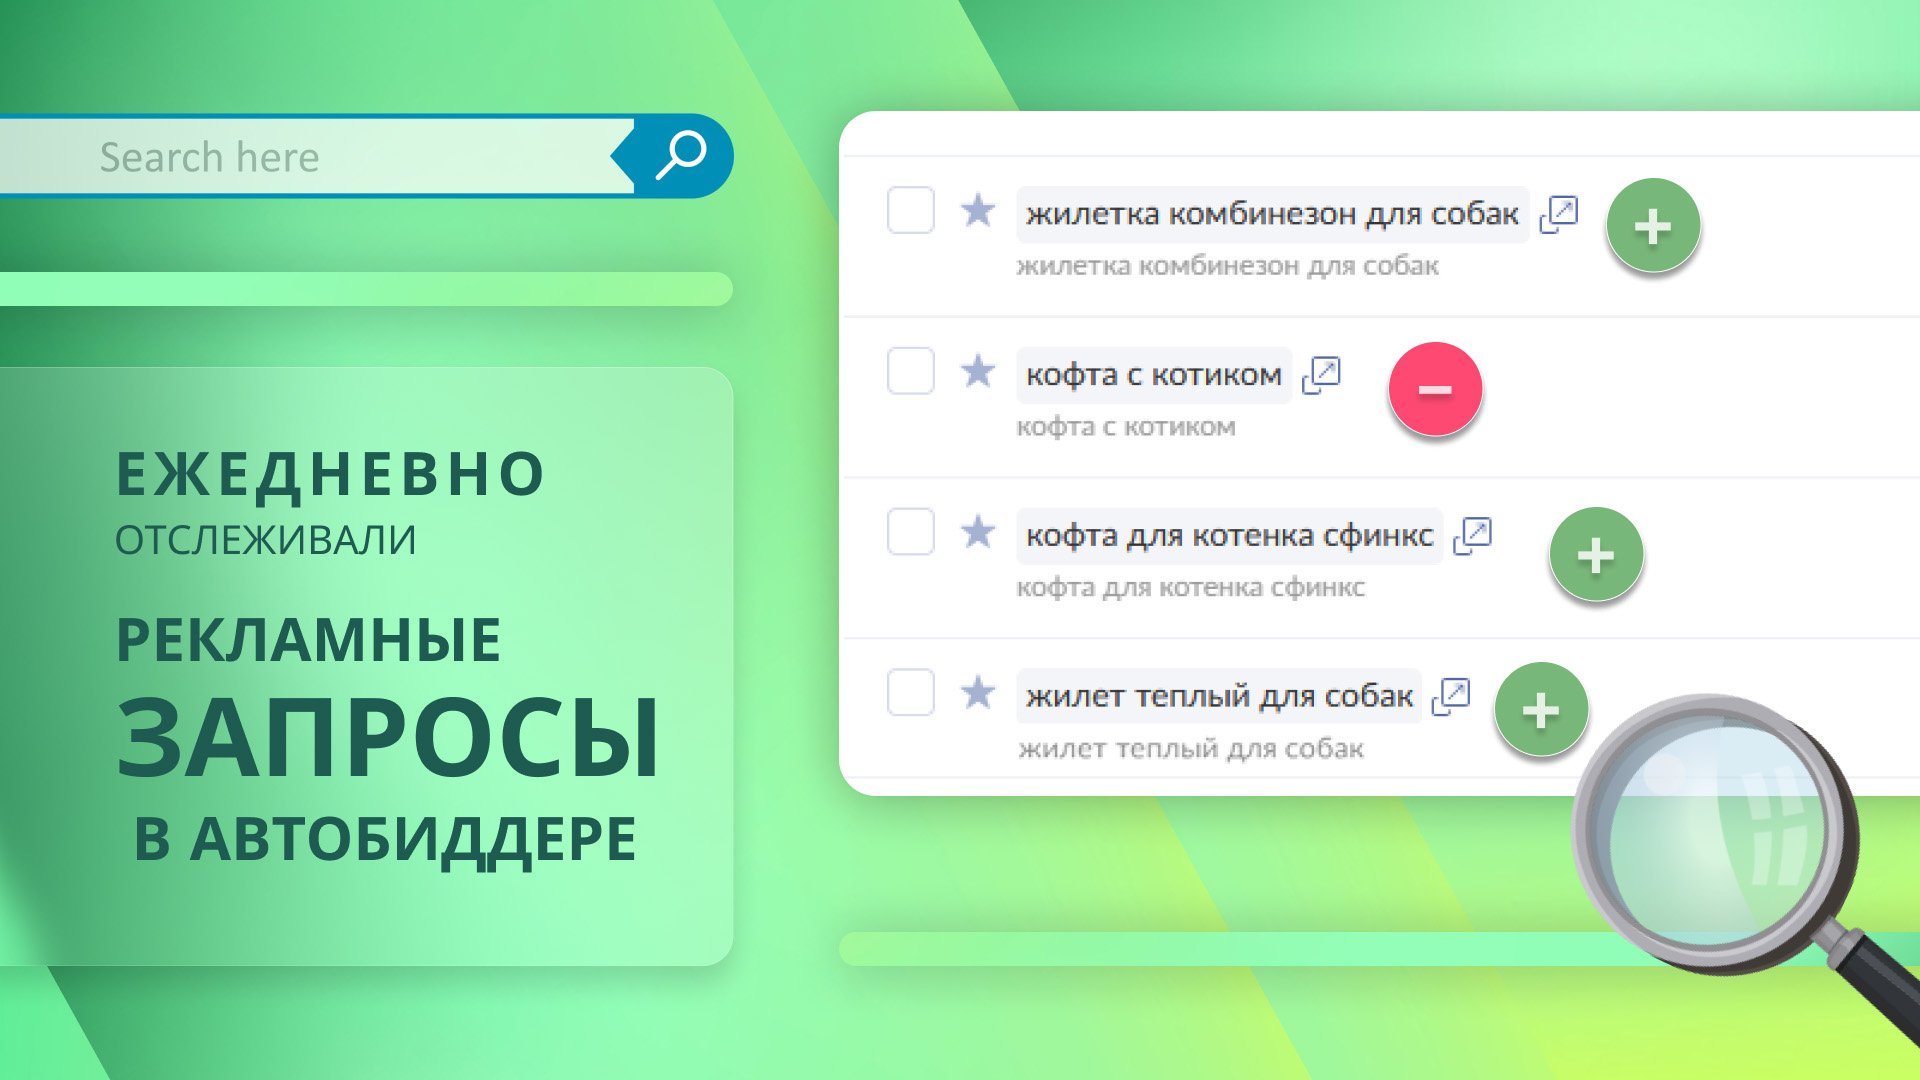Select the 'кофта с котиком' query label
This screenshot has width=1920, height=1080.
click(1153, 375)
